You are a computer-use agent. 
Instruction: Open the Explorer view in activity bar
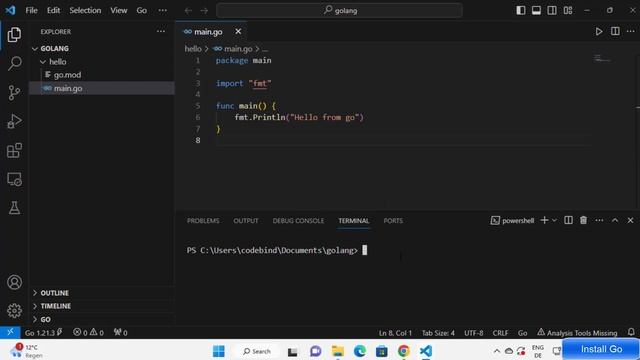[x=14, y=35]
